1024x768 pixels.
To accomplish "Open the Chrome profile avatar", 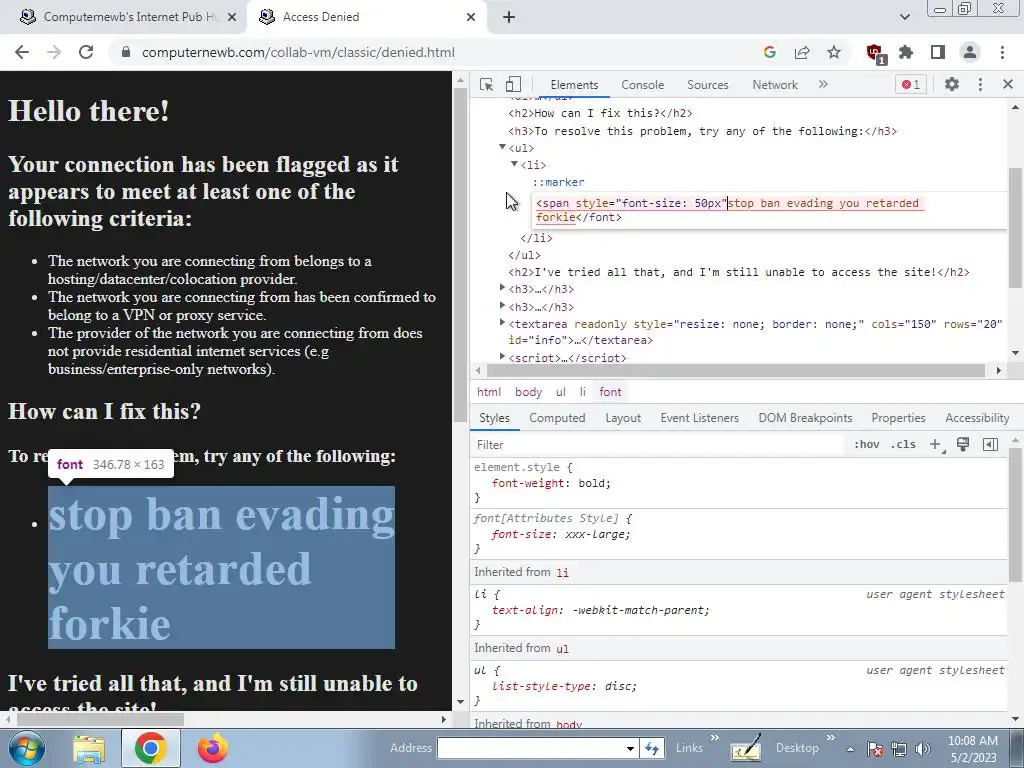I will click(970, 52).
